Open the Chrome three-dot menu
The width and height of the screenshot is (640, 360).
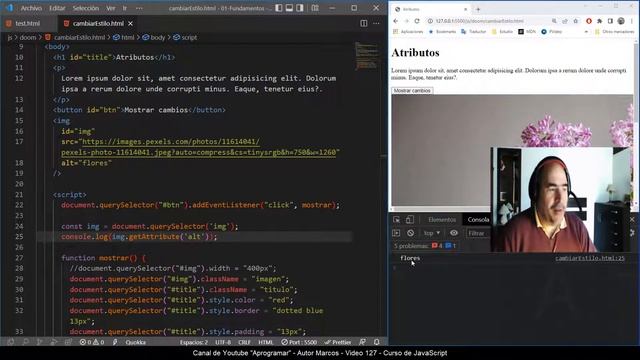632,21
